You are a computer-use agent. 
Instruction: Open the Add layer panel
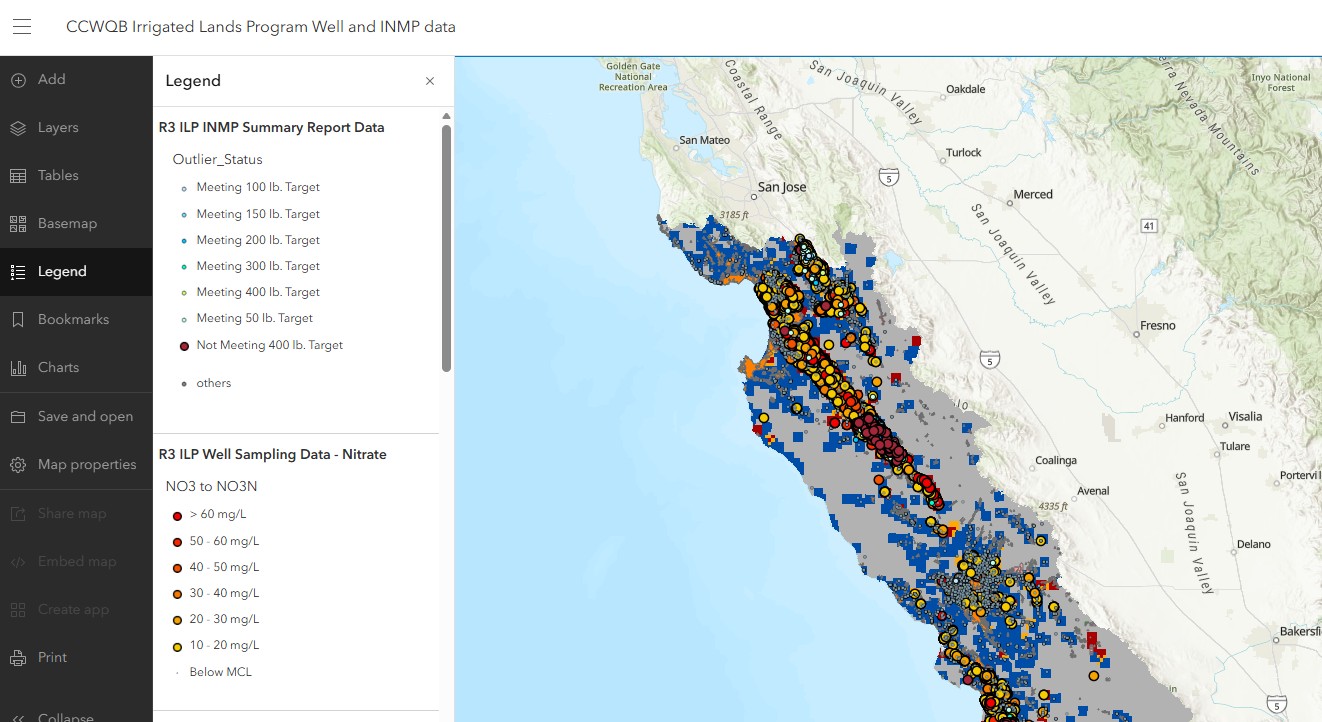point(53,79)
